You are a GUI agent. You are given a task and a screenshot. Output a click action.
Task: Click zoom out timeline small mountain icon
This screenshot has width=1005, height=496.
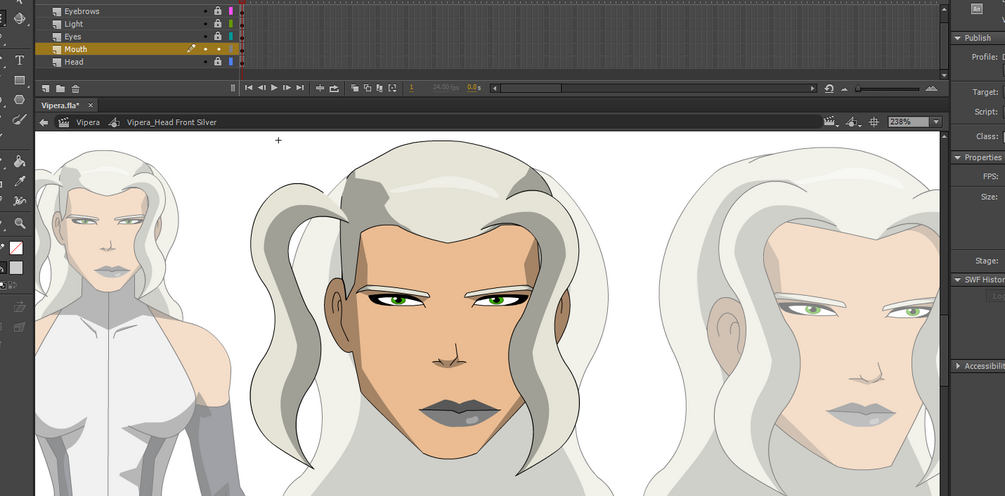coord(844,90)
